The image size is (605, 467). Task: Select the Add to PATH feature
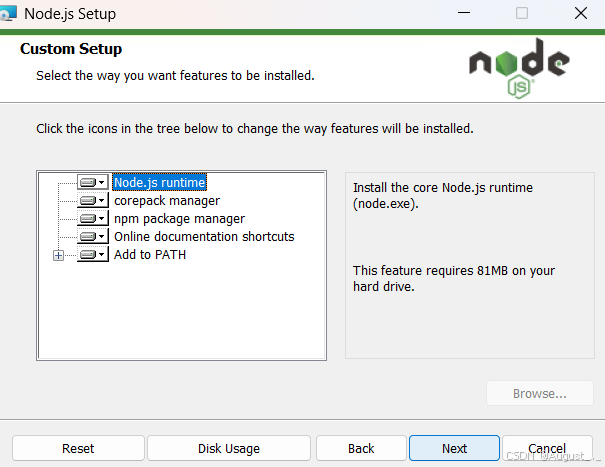pyautogui.click(x=150, y=255)
